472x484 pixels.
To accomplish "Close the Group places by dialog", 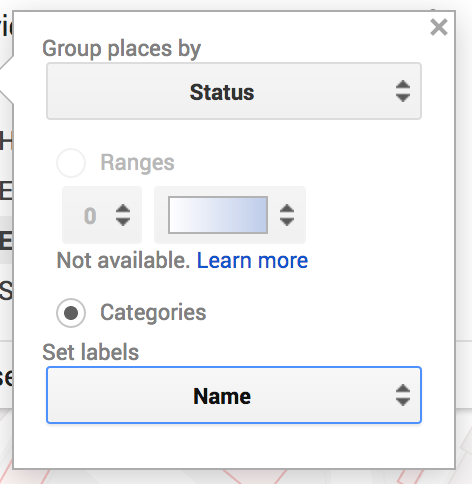I will (x=439, y=27).
